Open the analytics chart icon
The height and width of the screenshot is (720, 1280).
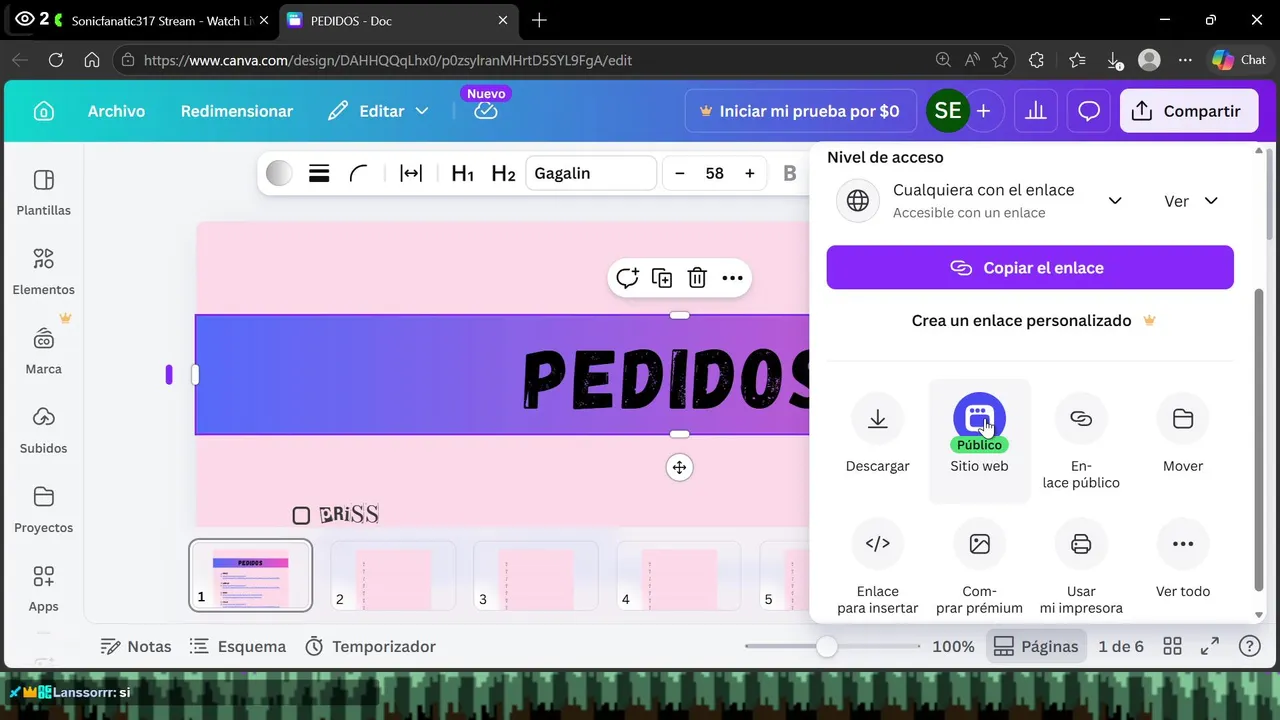pyautogui.click(x=1036, y=111)
